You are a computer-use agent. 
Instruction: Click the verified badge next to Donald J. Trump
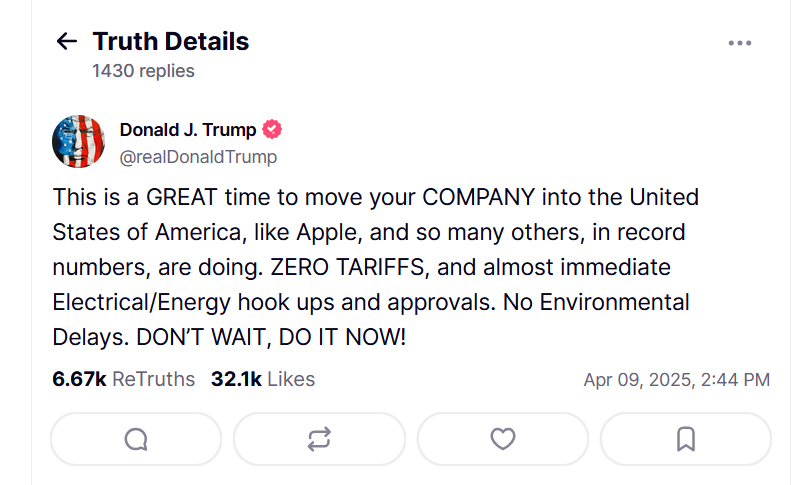272,130
